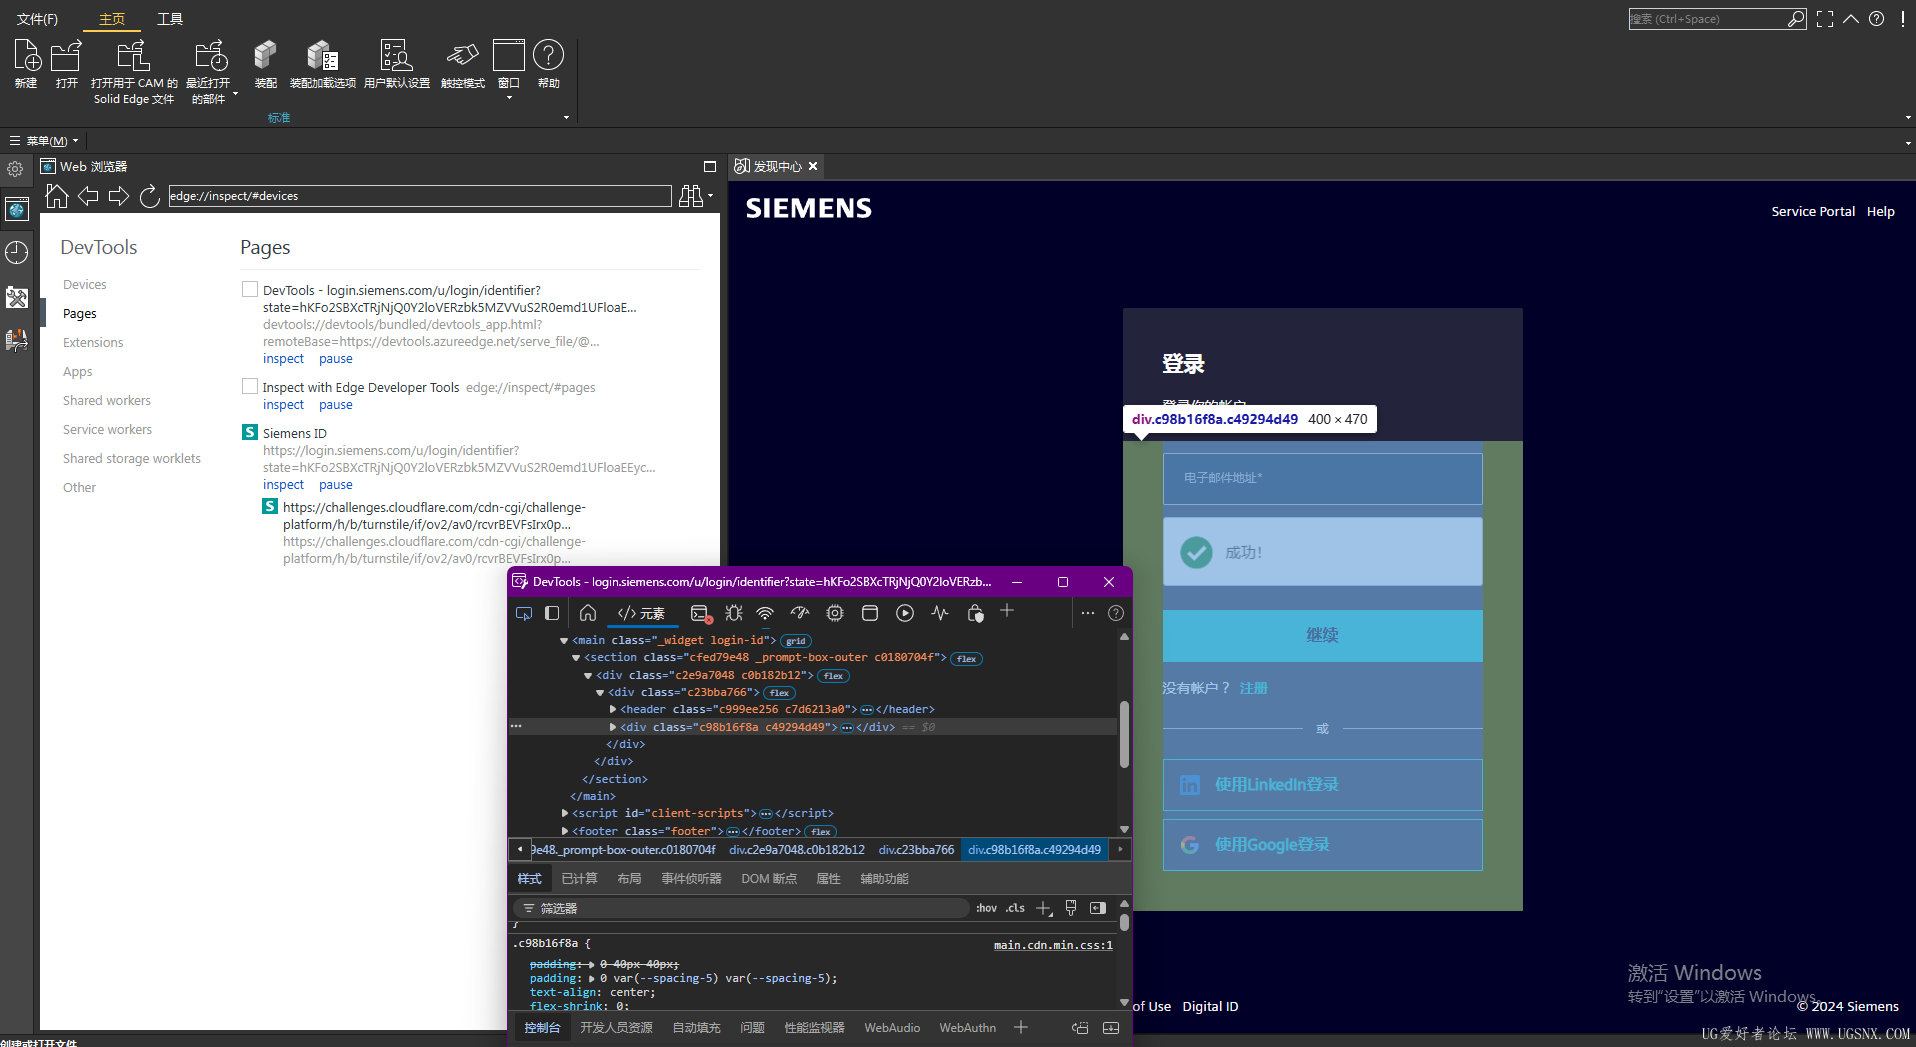
Task: Click the 电子邮件地址 email input field
Action: [x=1322, y=479]
